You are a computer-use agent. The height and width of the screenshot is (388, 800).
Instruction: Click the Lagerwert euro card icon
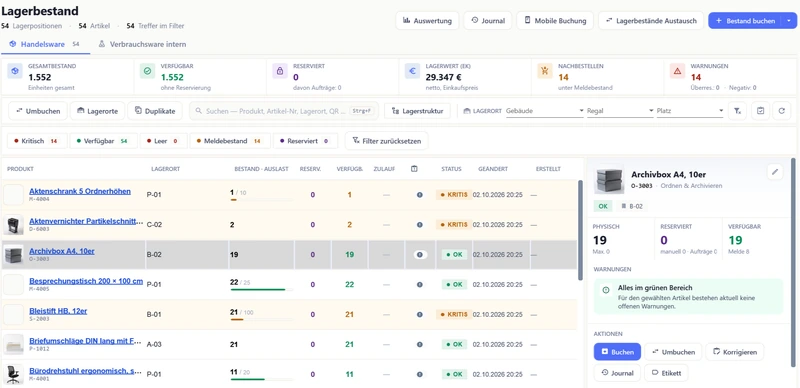tap(412, 71)
